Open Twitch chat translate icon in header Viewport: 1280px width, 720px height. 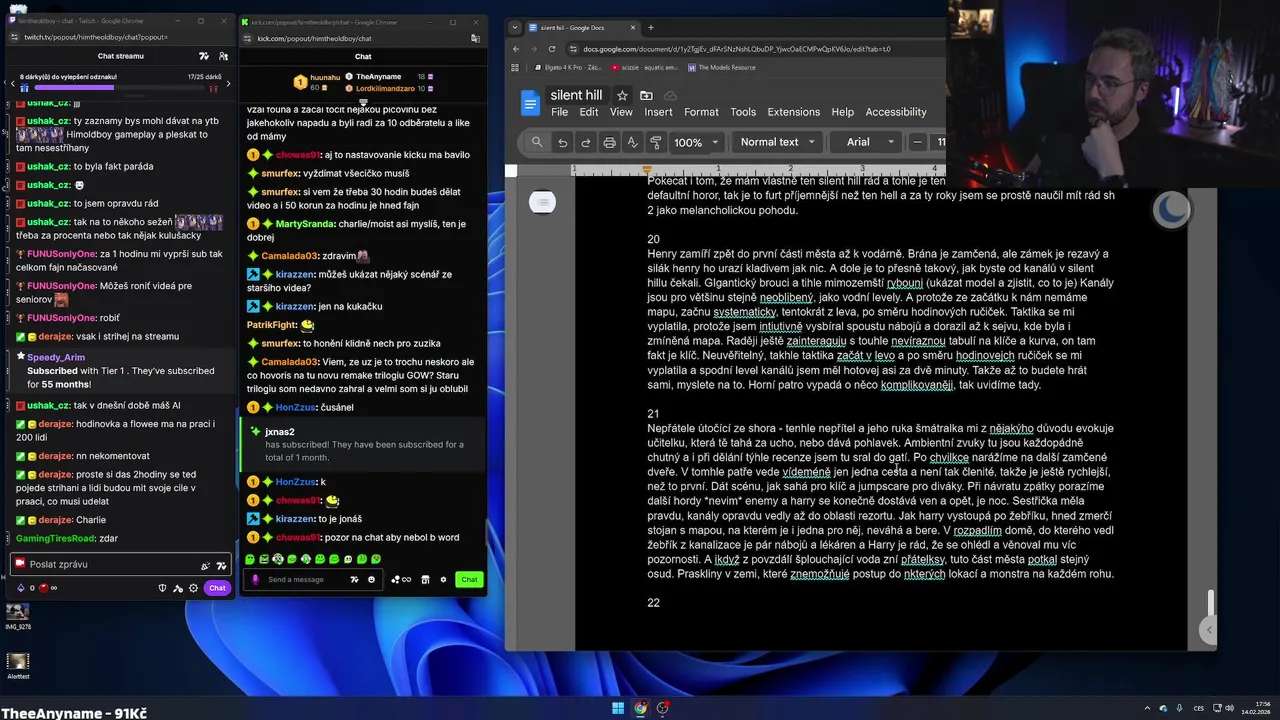[204, 56]
